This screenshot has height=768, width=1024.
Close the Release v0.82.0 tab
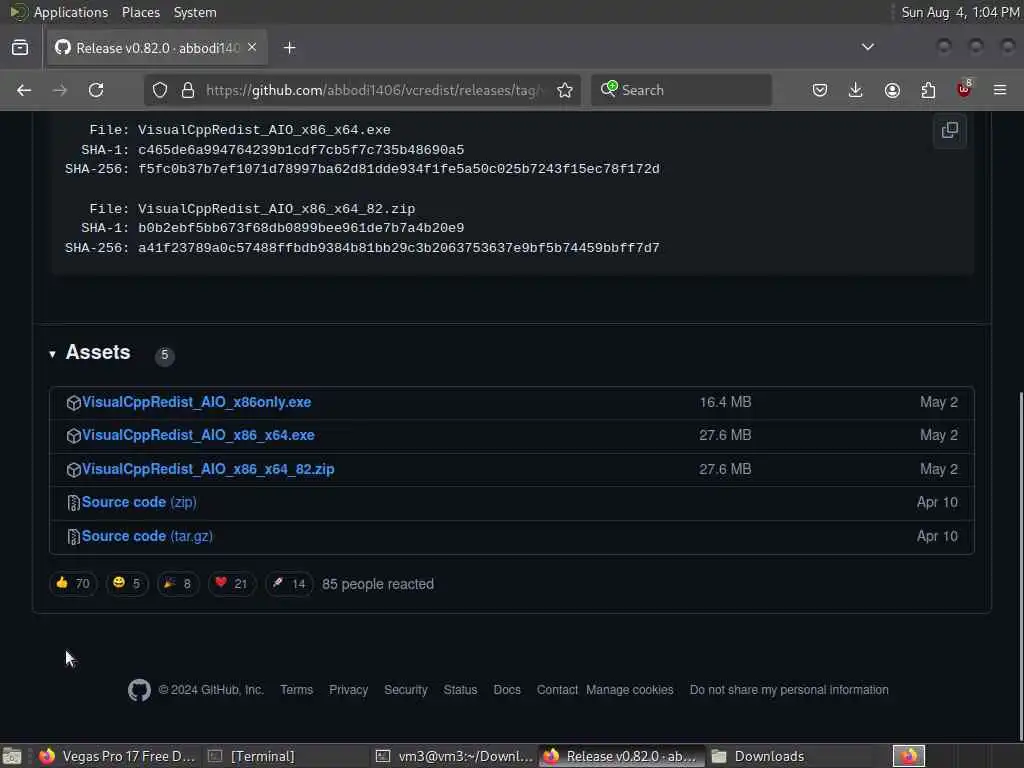(x=252, y=48)
